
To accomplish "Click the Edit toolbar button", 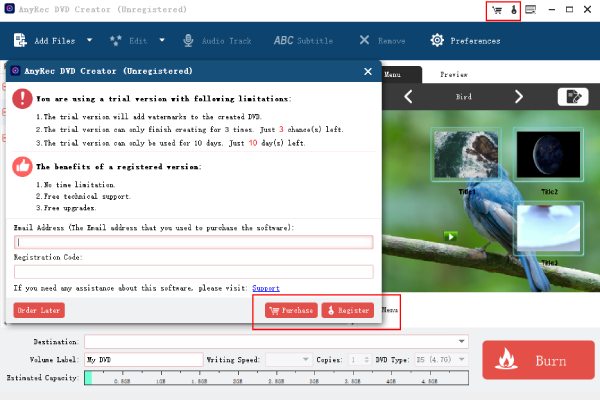I will [x=129, y=41].
